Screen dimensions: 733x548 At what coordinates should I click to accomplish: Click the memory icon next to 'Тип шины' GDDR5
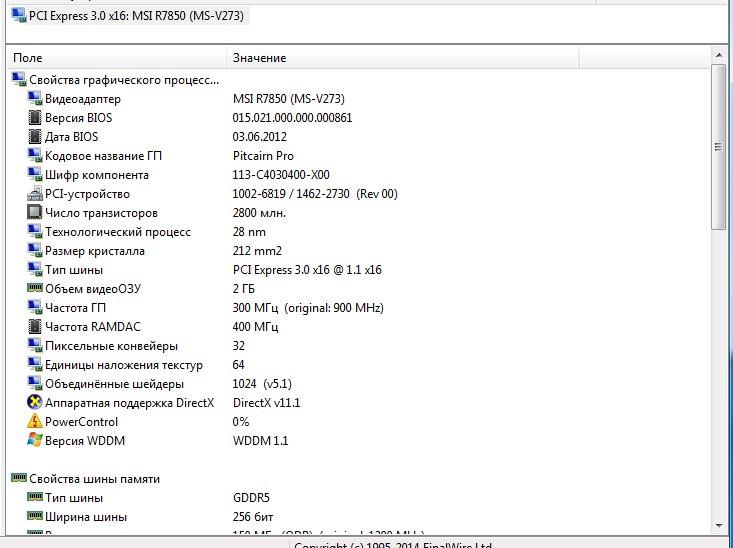click(35, 497)
